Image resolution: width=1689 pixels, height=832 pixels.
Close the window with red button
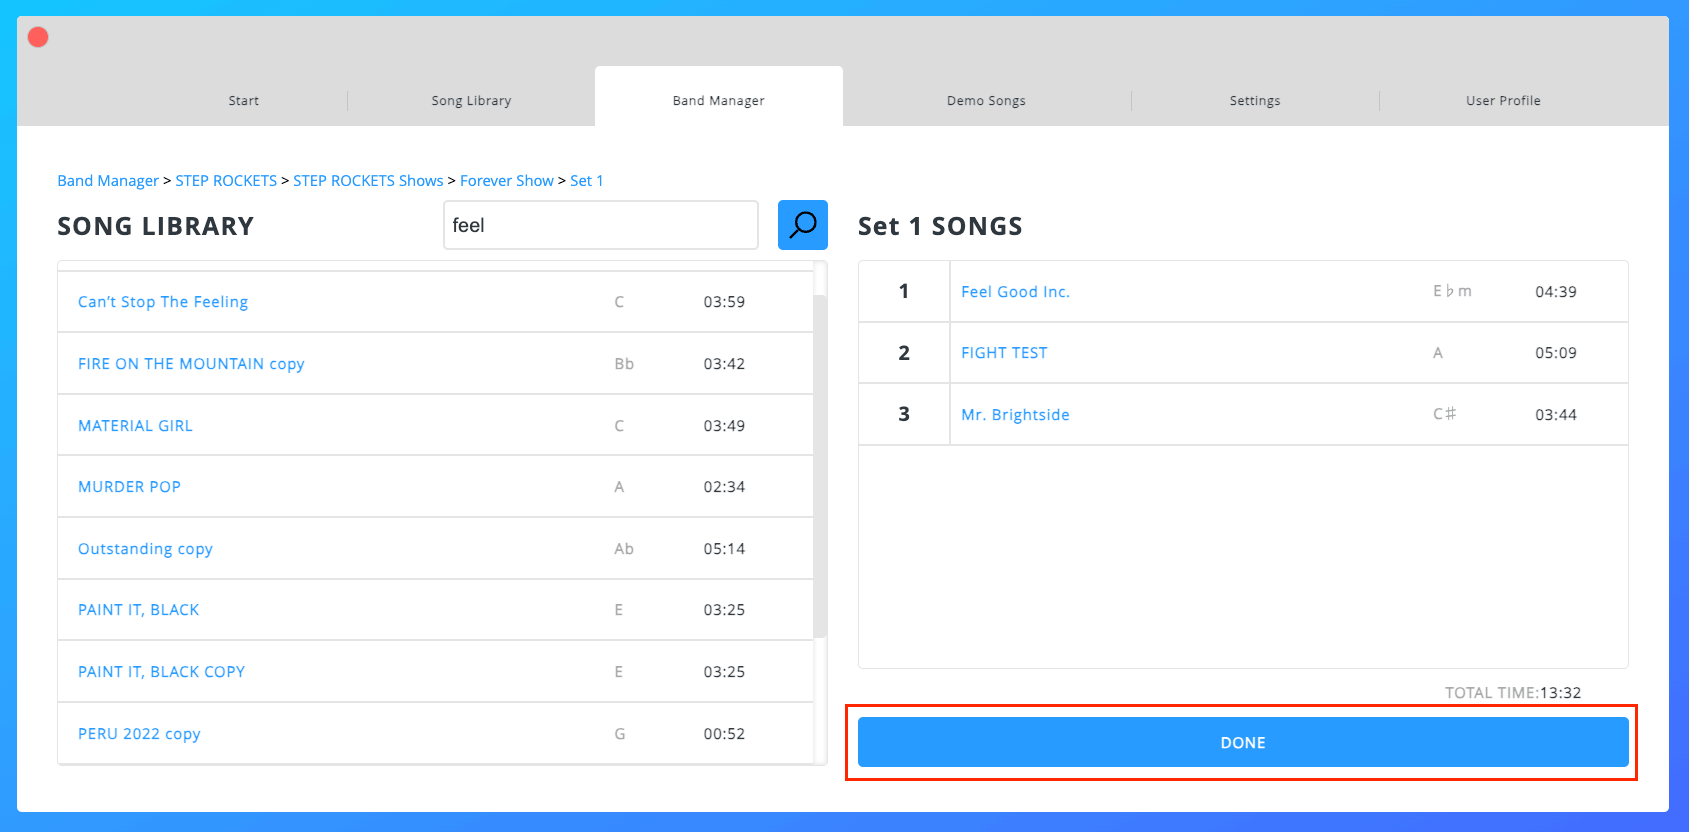pos(38,37)
